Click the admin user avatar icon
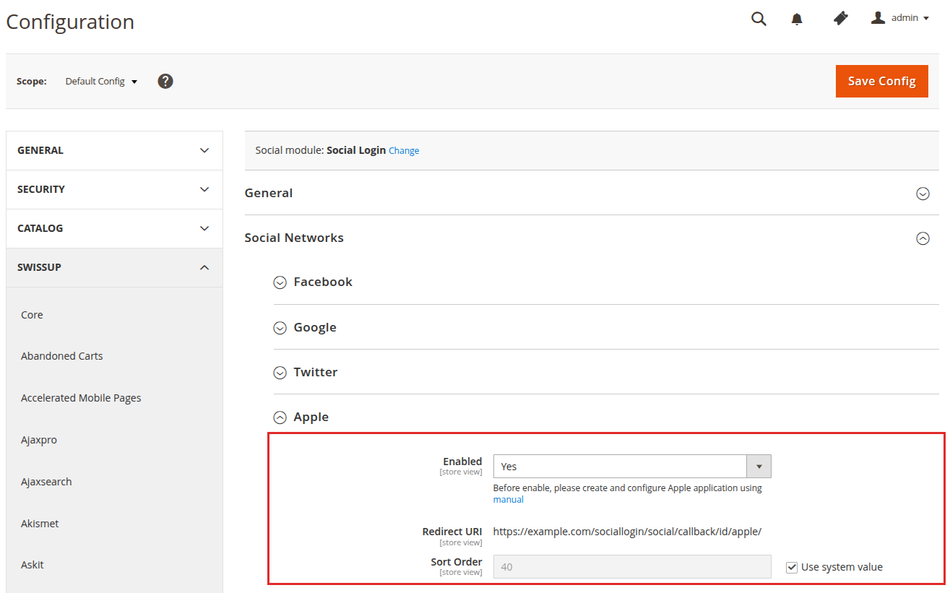Viewport: 950px width, 593px height. (878, 18)
